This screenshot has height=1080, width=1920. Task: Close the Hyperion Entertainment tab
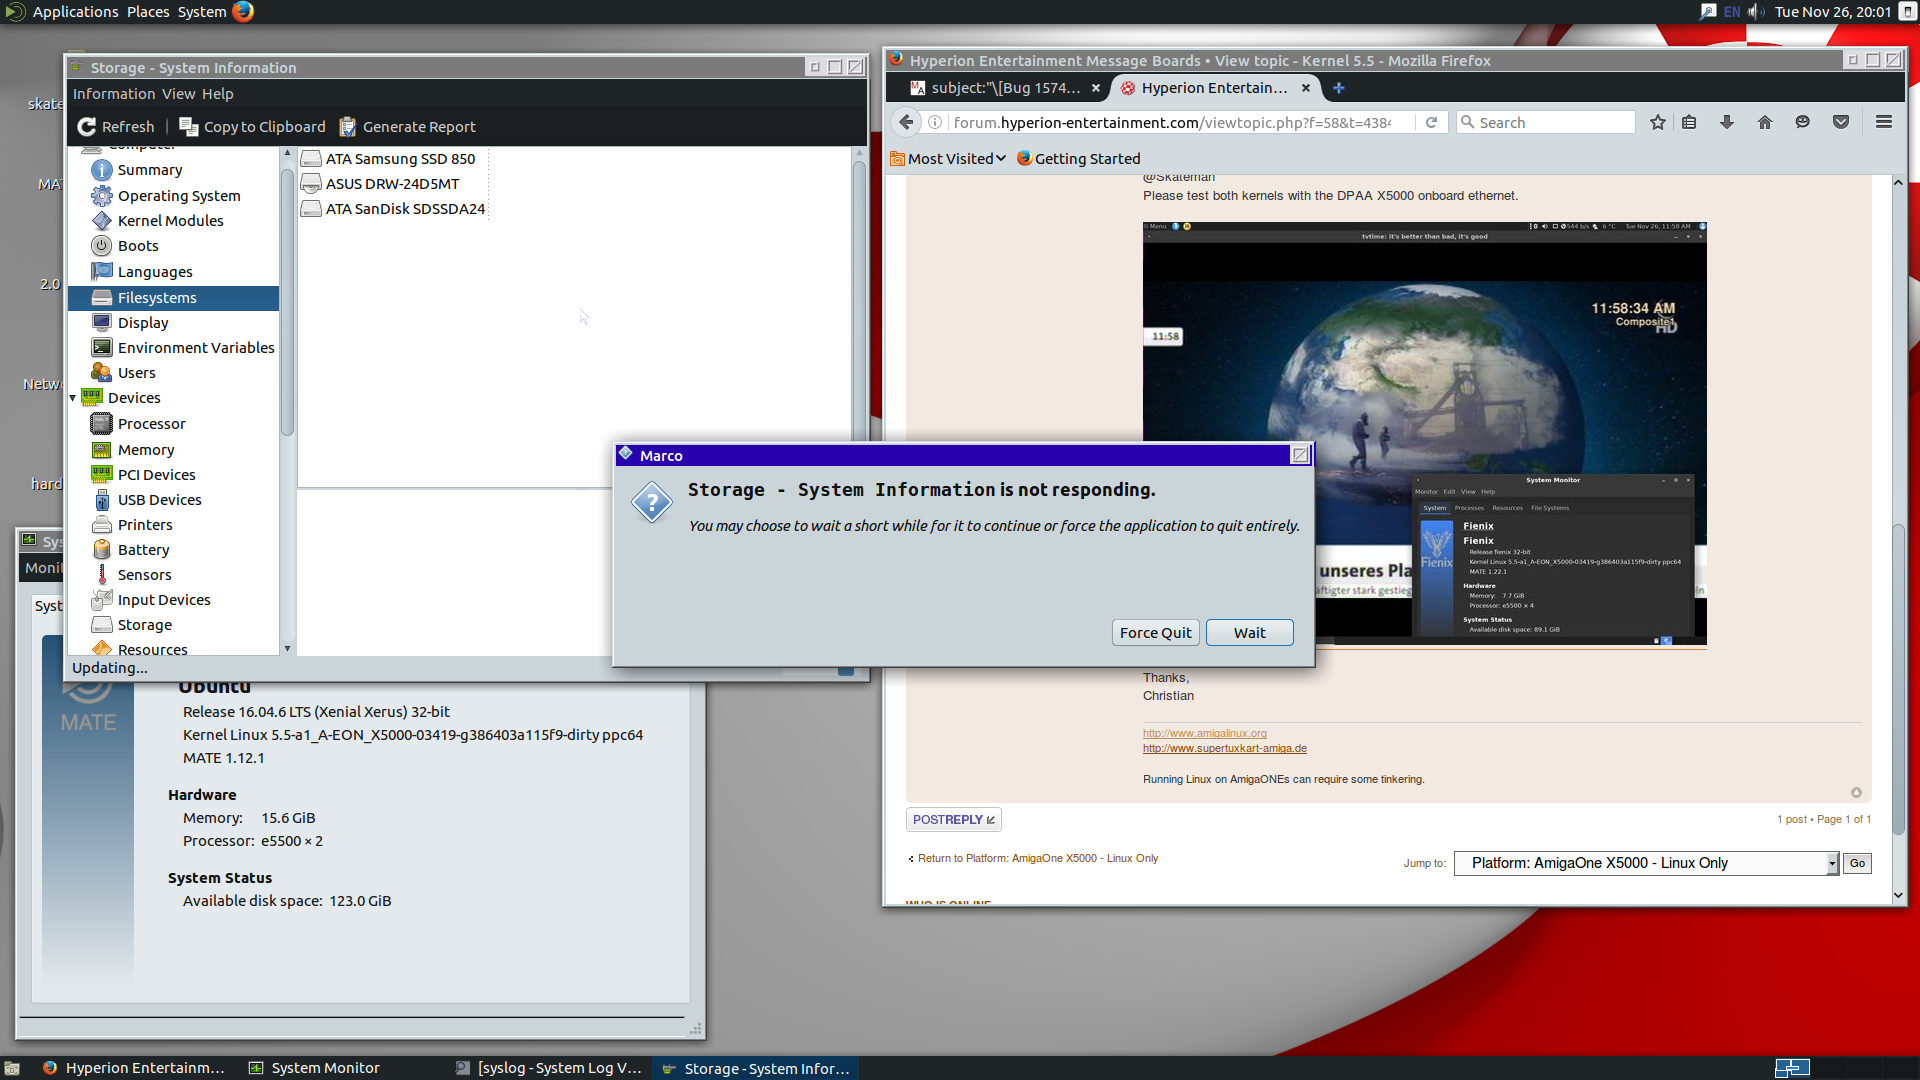pos(1305,88)
